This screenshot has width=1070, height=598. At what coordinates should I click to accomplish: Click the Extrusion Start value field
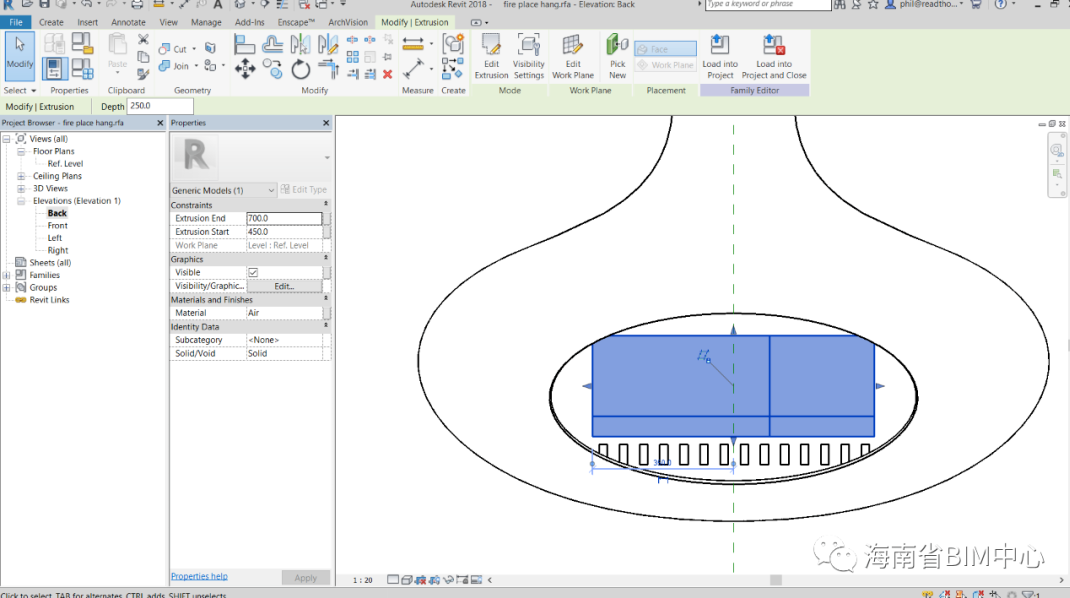coord(284,232)
